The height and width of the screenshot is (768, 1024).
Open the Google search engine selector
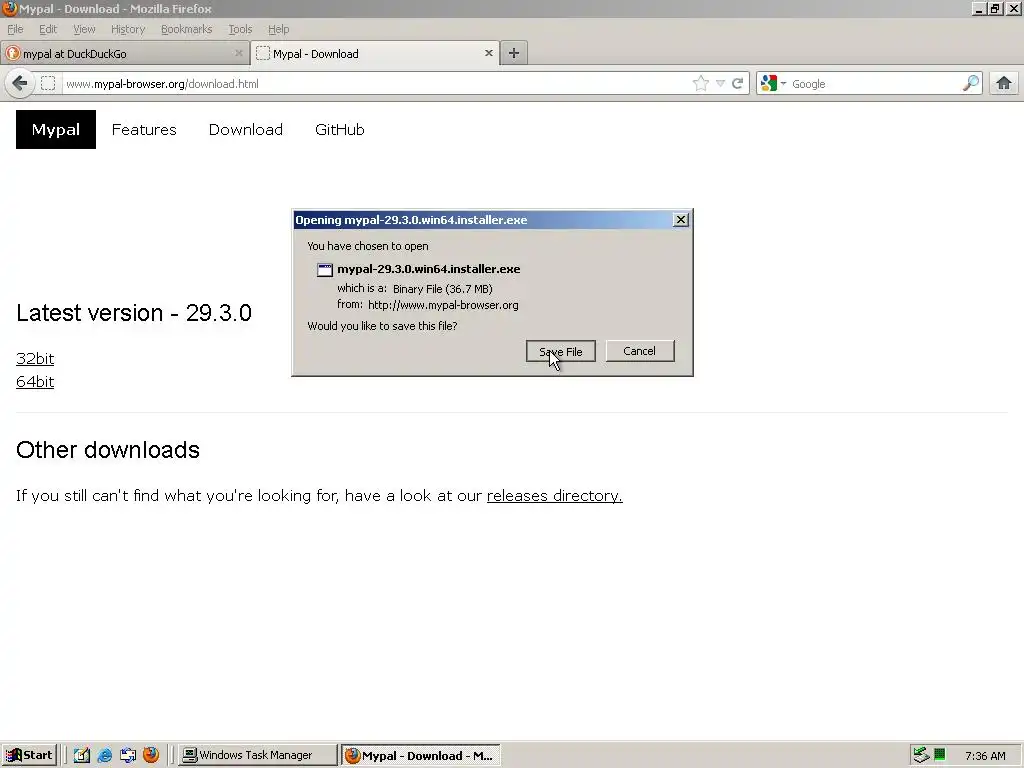(x=773, y=84)
